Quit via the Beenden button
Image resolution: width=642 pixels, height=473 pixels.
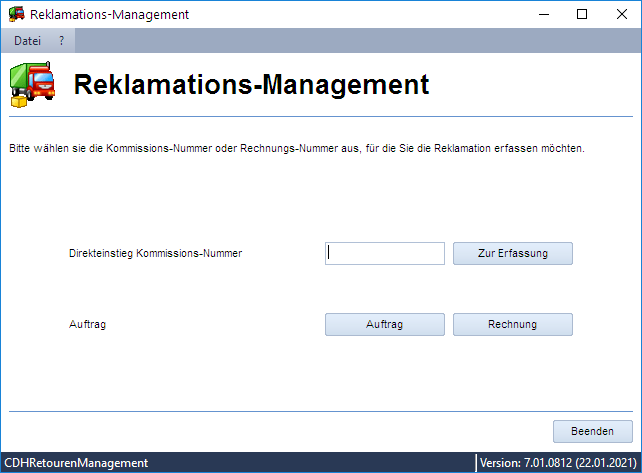[x=592, y=431]
